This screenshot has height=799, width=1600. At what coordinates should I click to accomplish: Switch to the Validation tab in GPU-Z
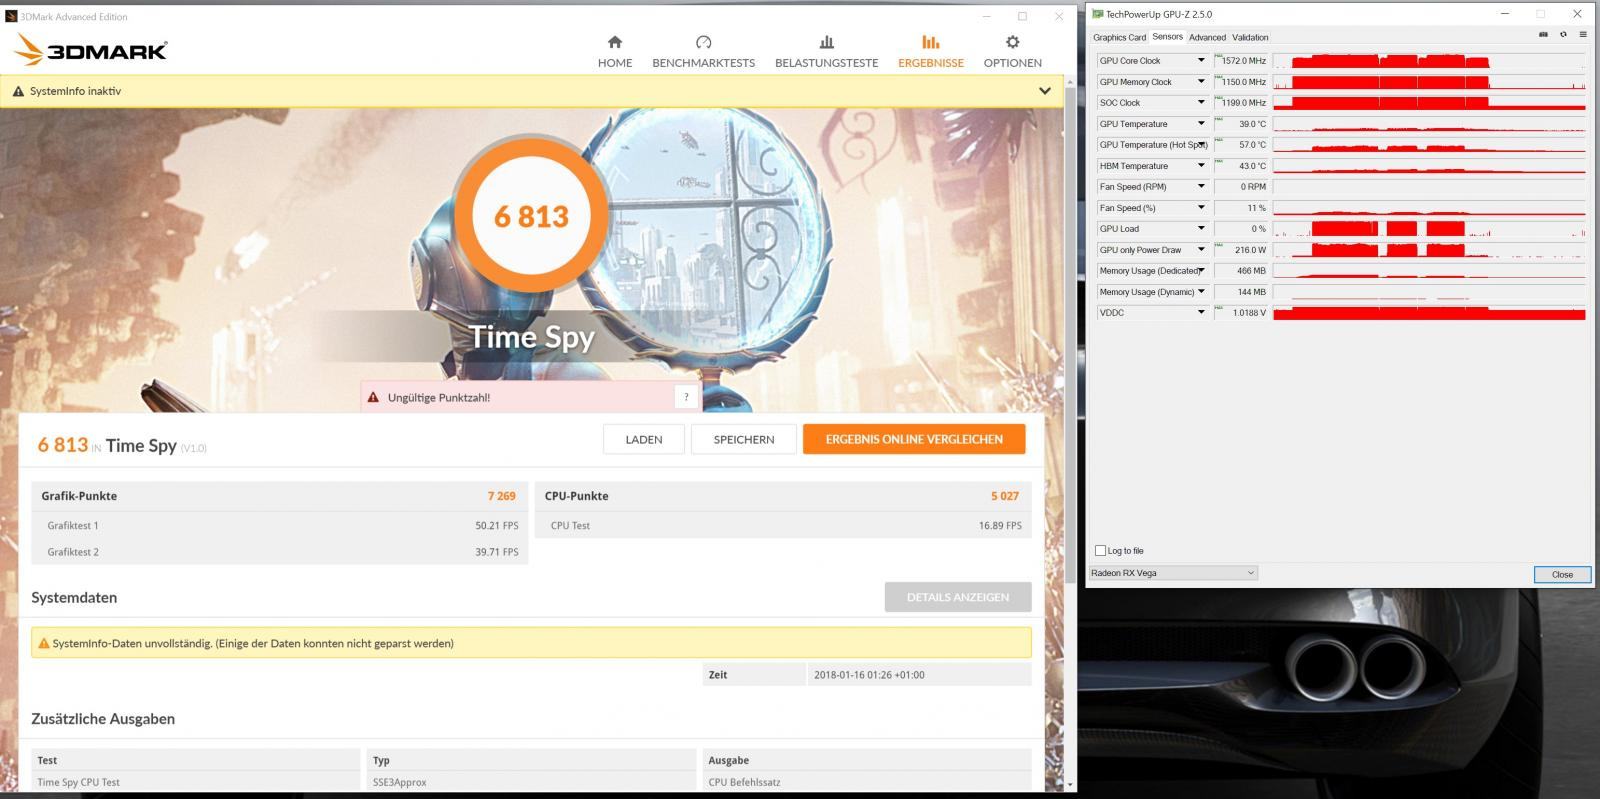click(x=1250, y=37)
